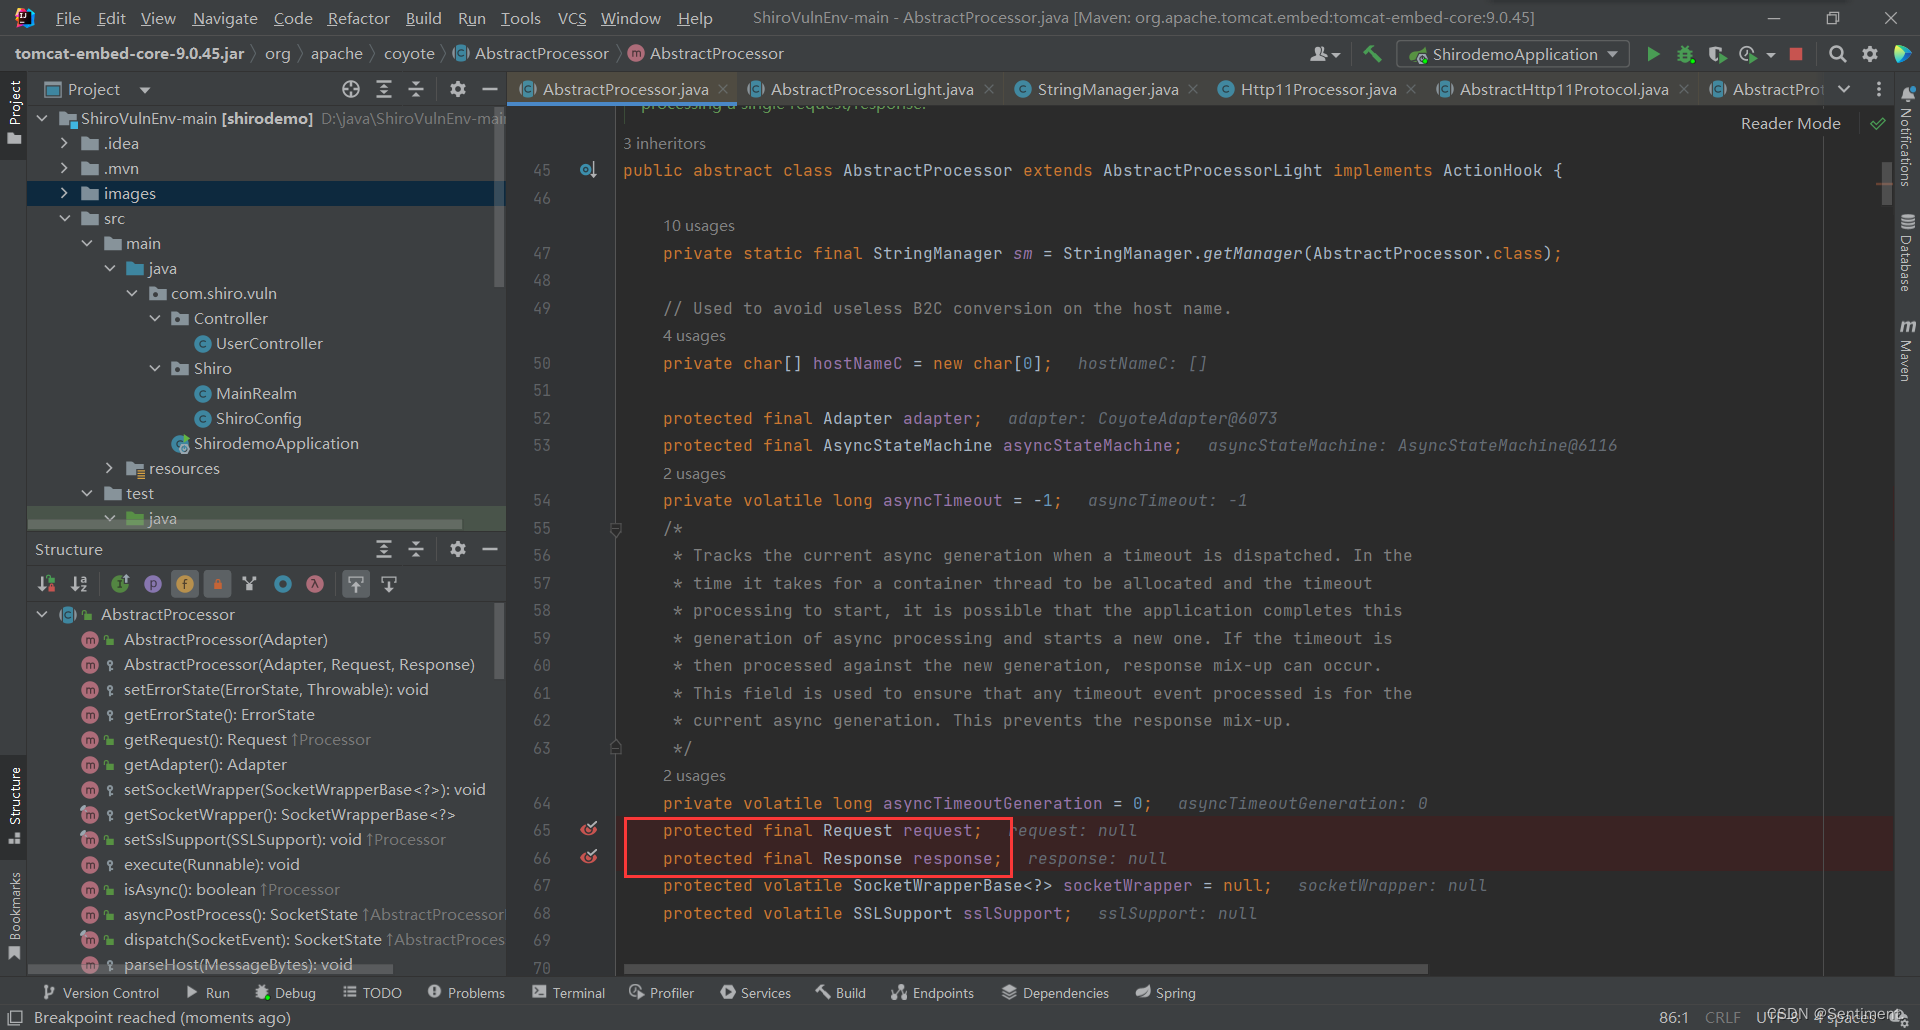Expand all nodes in the Structure panel
1920x1030 pixels.
pos(384,549)
